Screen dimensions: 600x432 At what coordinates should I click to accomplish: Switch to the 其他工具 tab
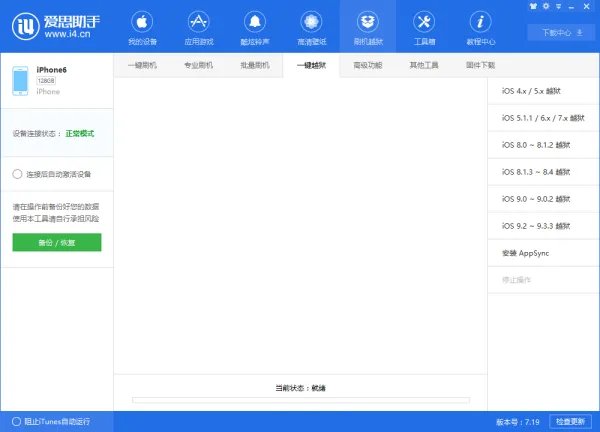tap(424, 65)
